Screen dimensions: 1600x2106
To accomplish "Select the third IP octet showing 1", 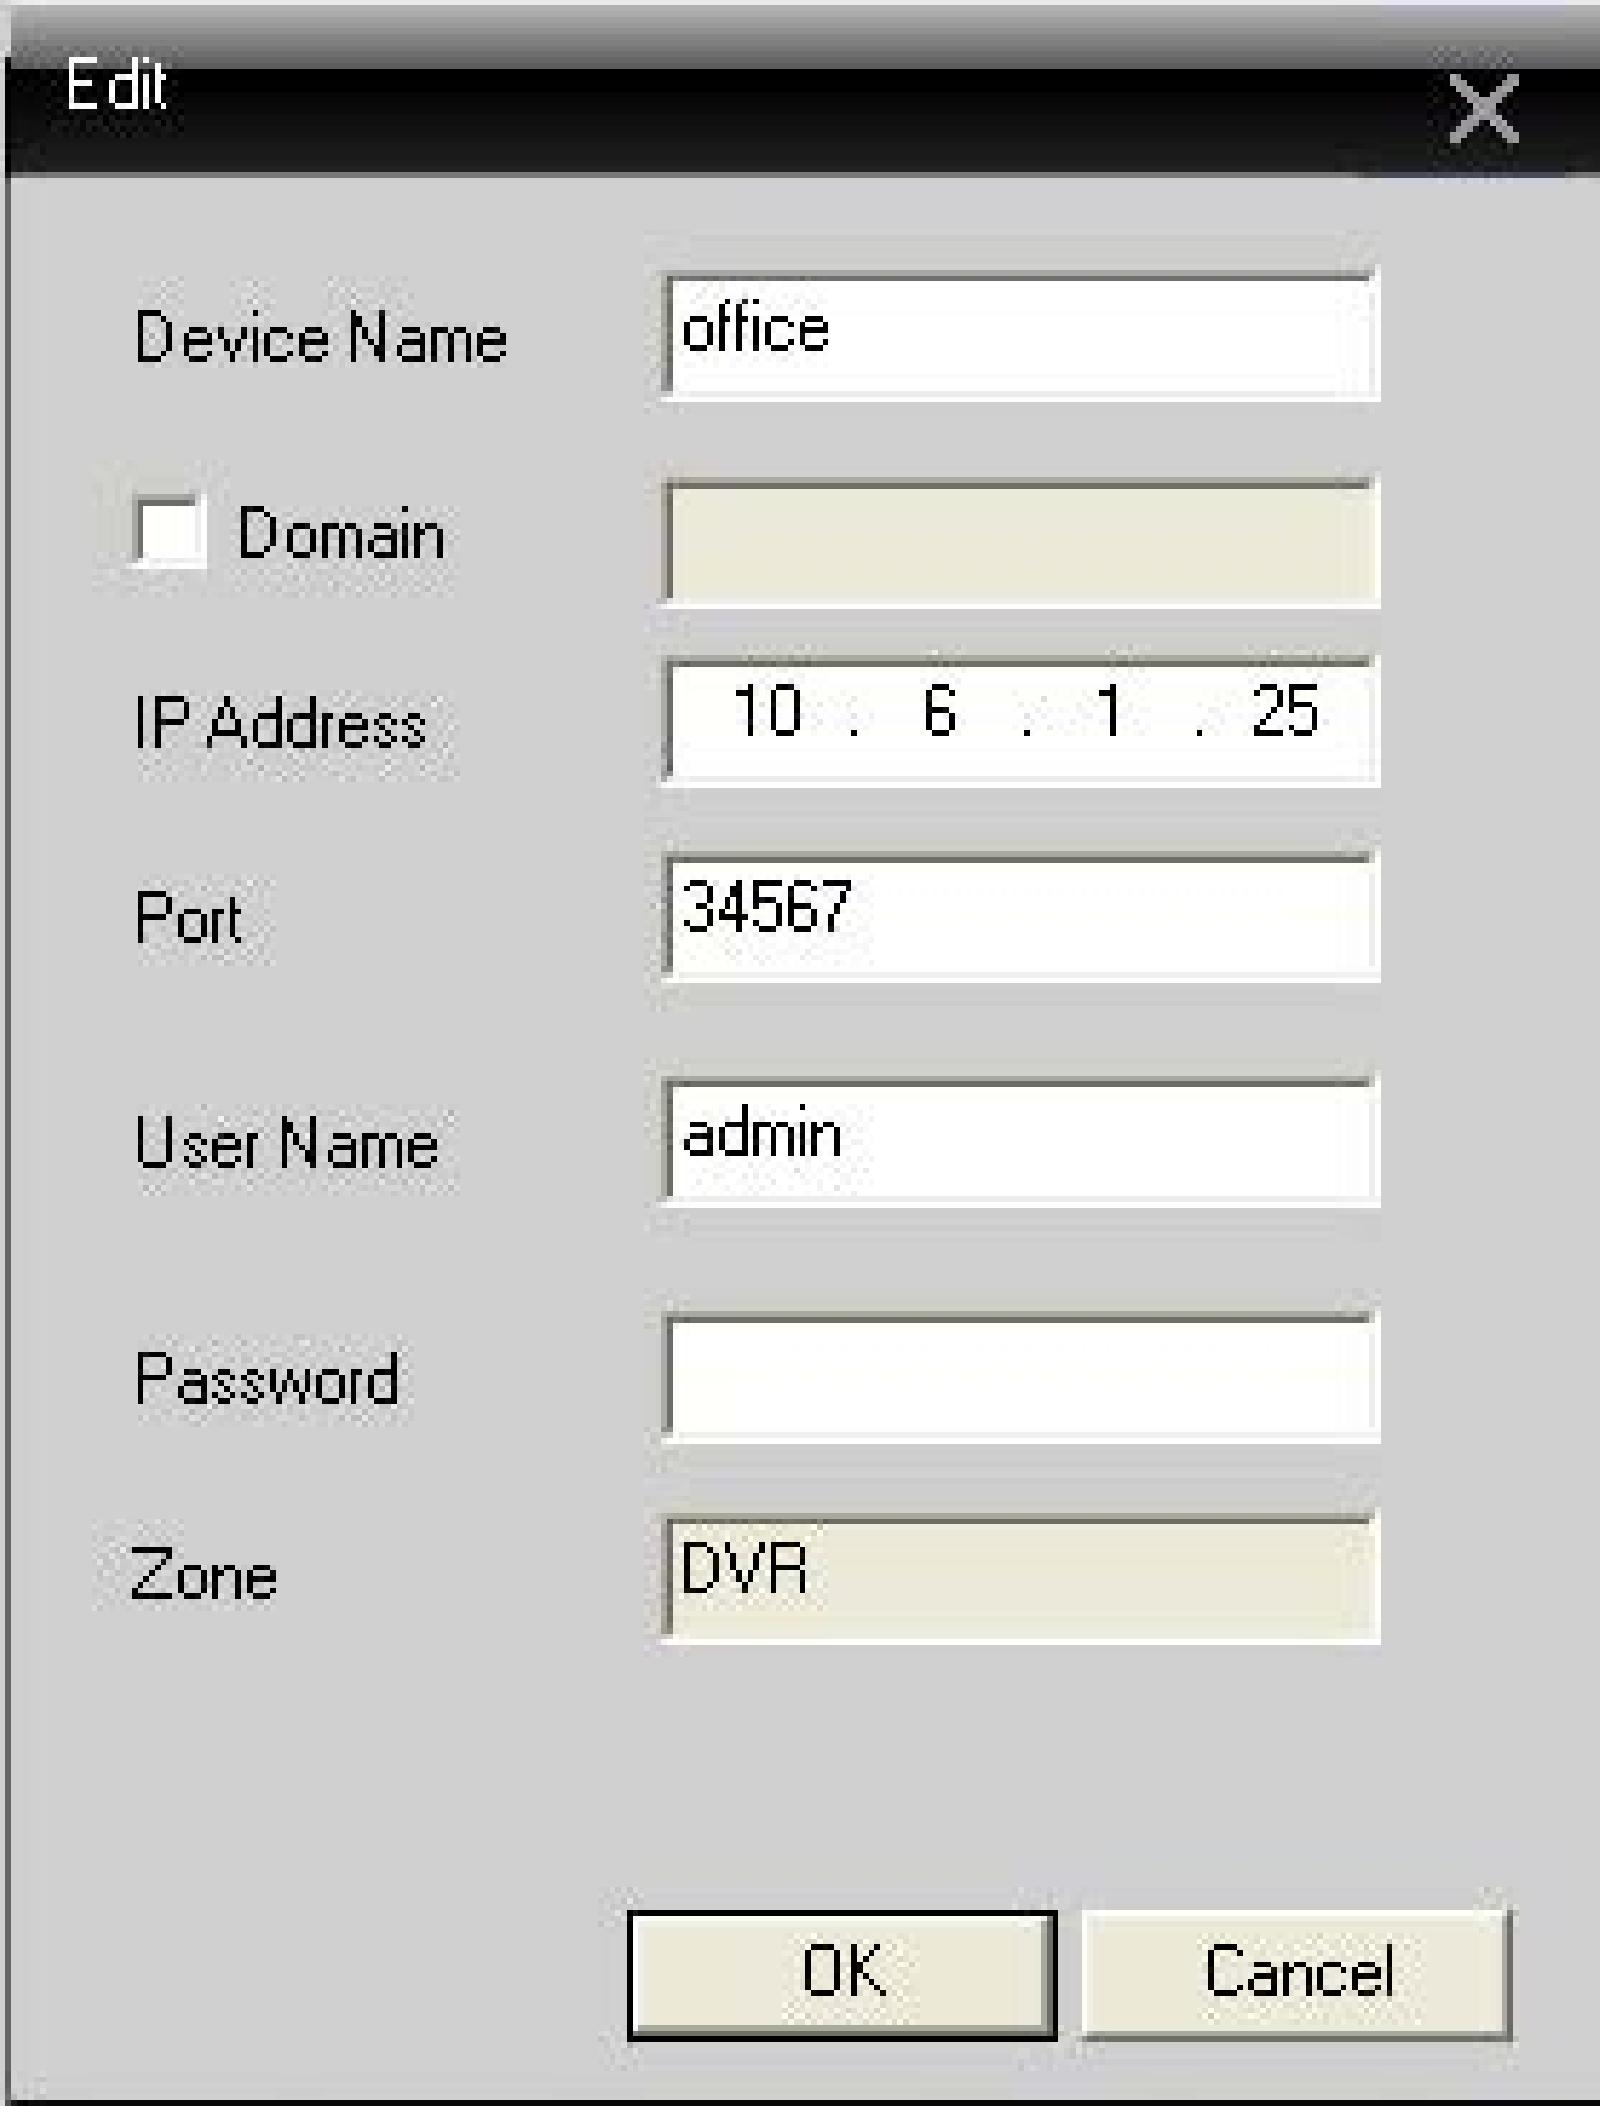I will tap(1108, 712).
